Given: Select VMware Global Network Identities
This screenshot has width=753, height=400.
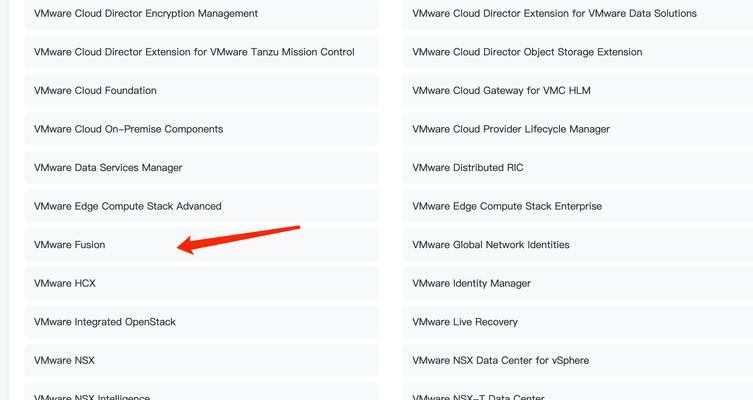Looking at the screenshot, I should 578,245.
